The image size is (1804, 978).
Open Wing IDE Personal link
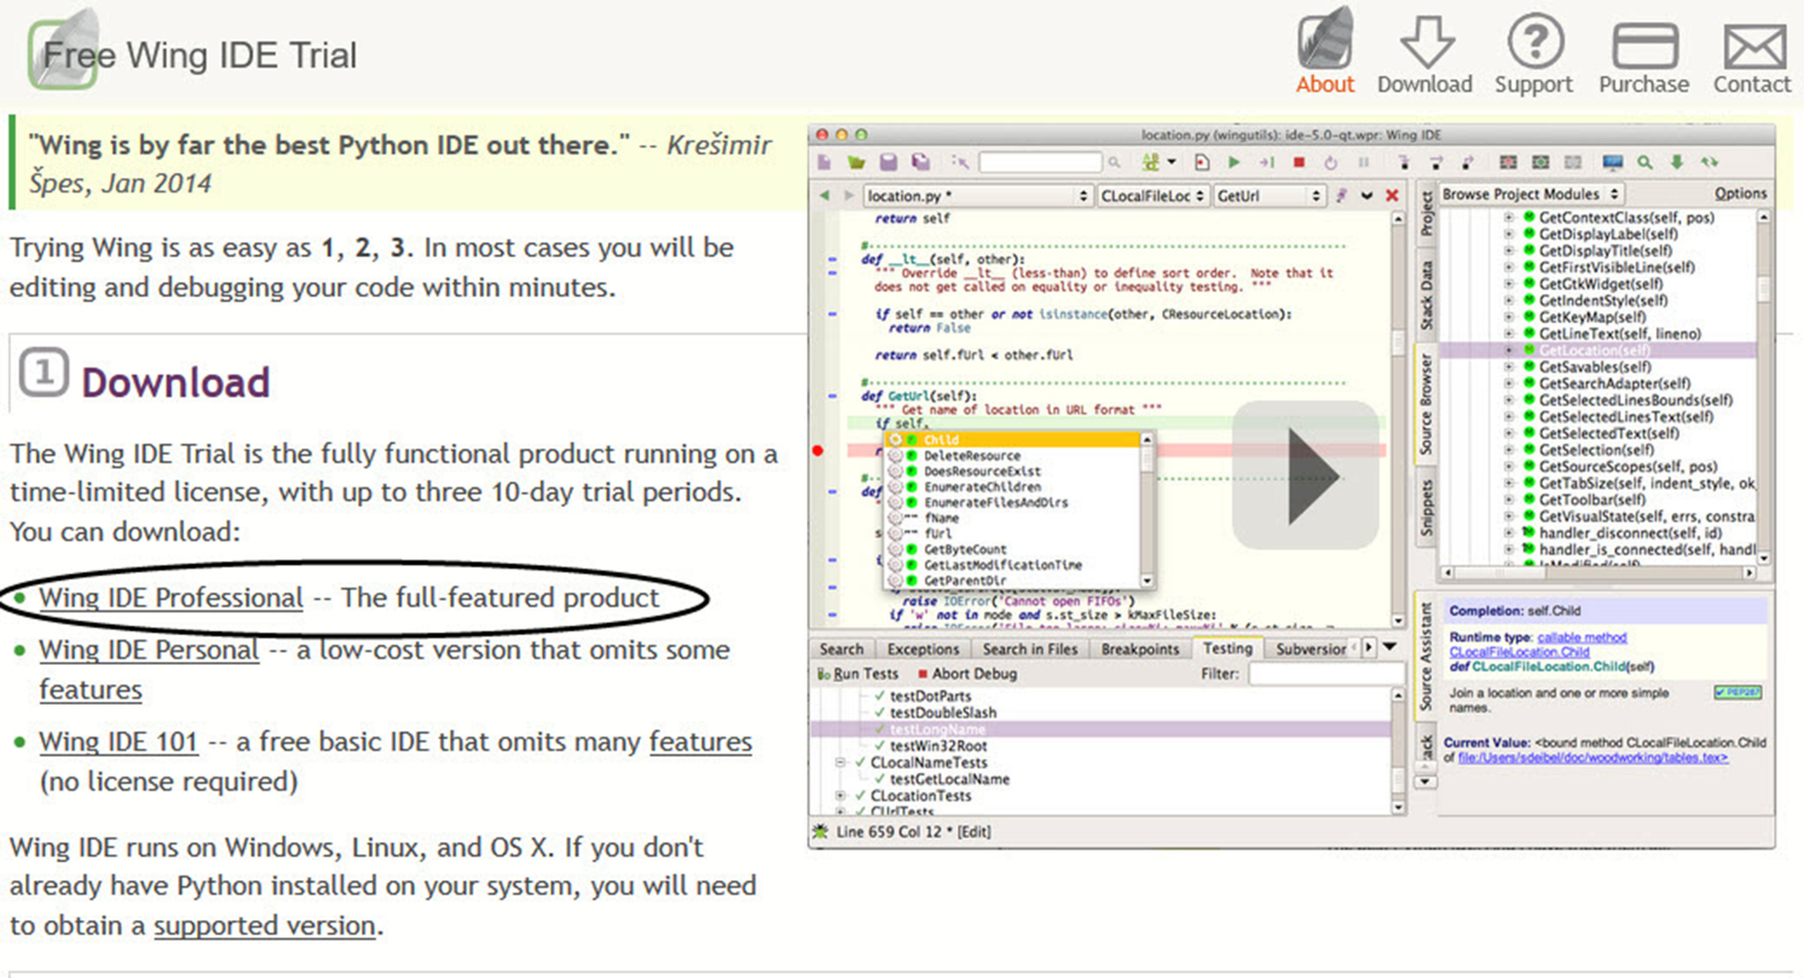(149, 650)
